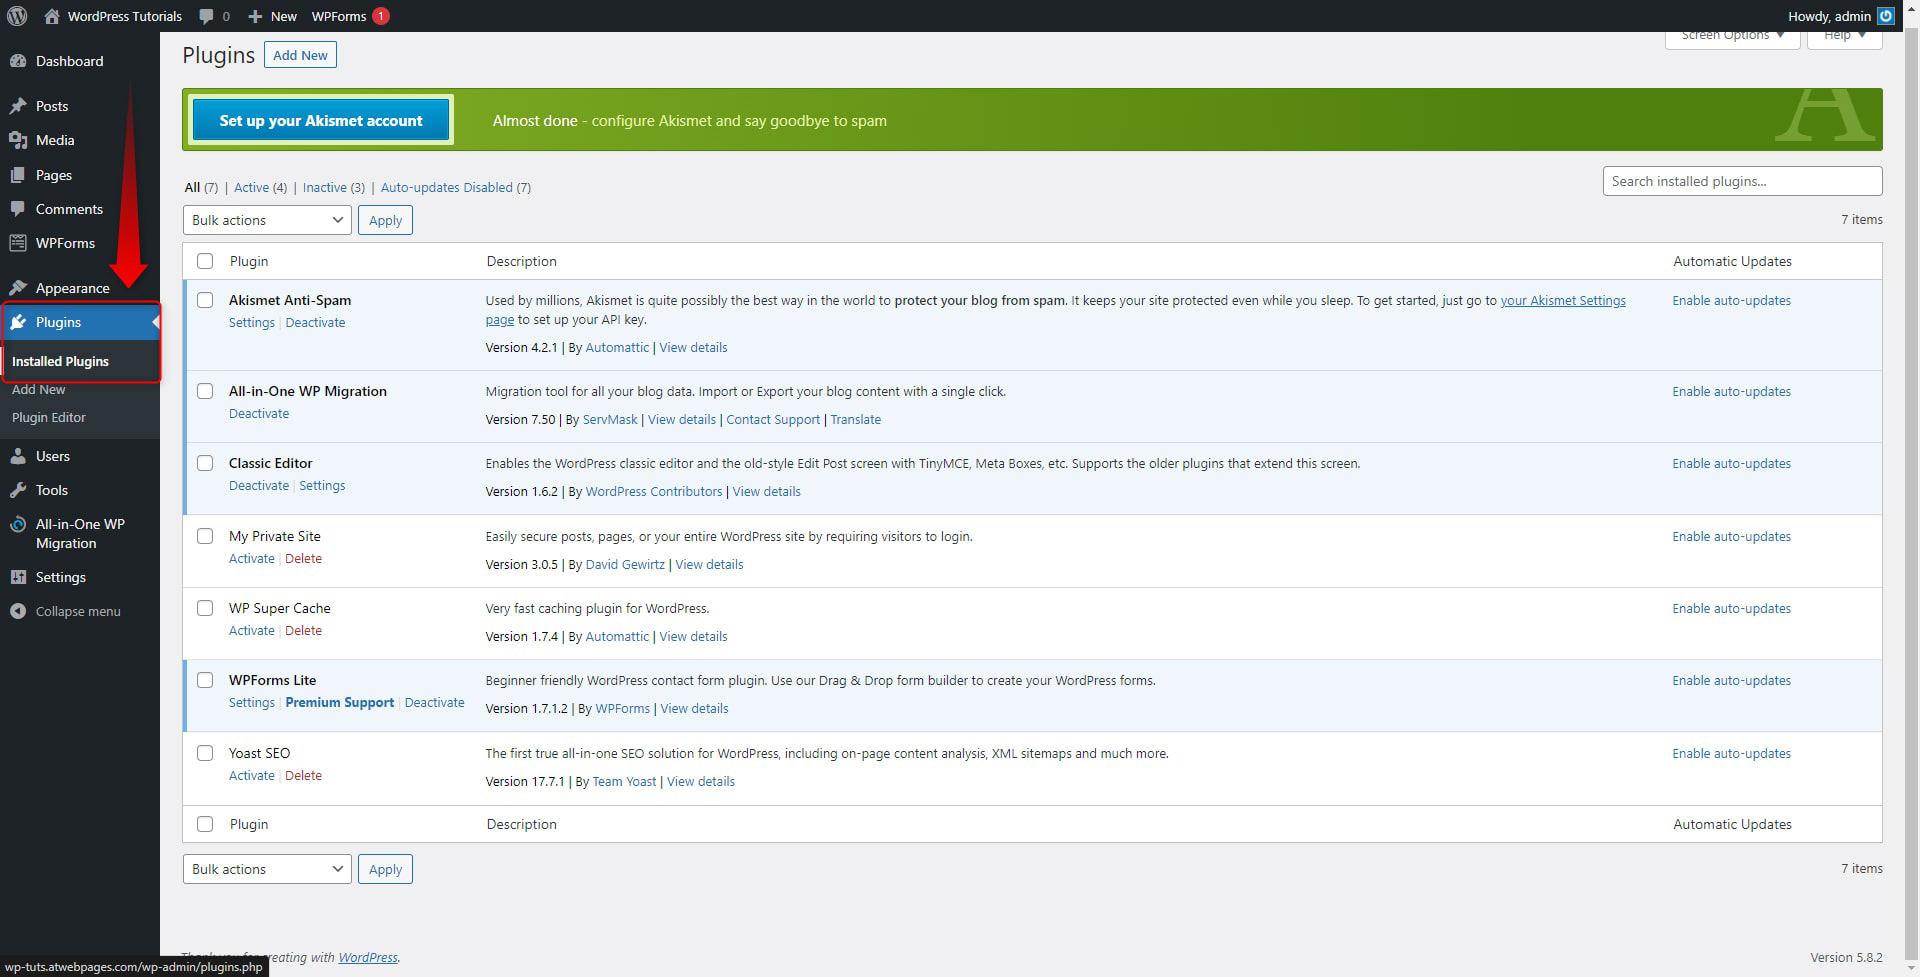Click the top Apply button

coord(385,220)
